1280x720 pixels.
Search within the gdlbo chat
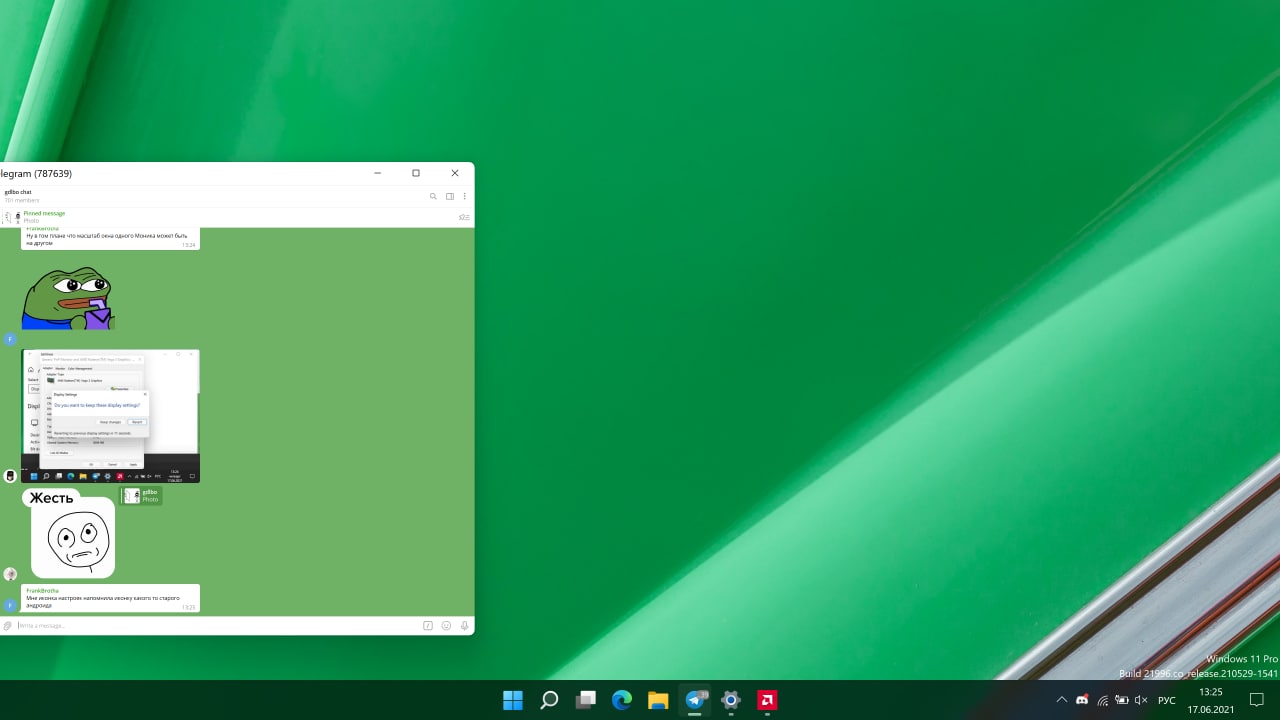[x=433, y=196]
